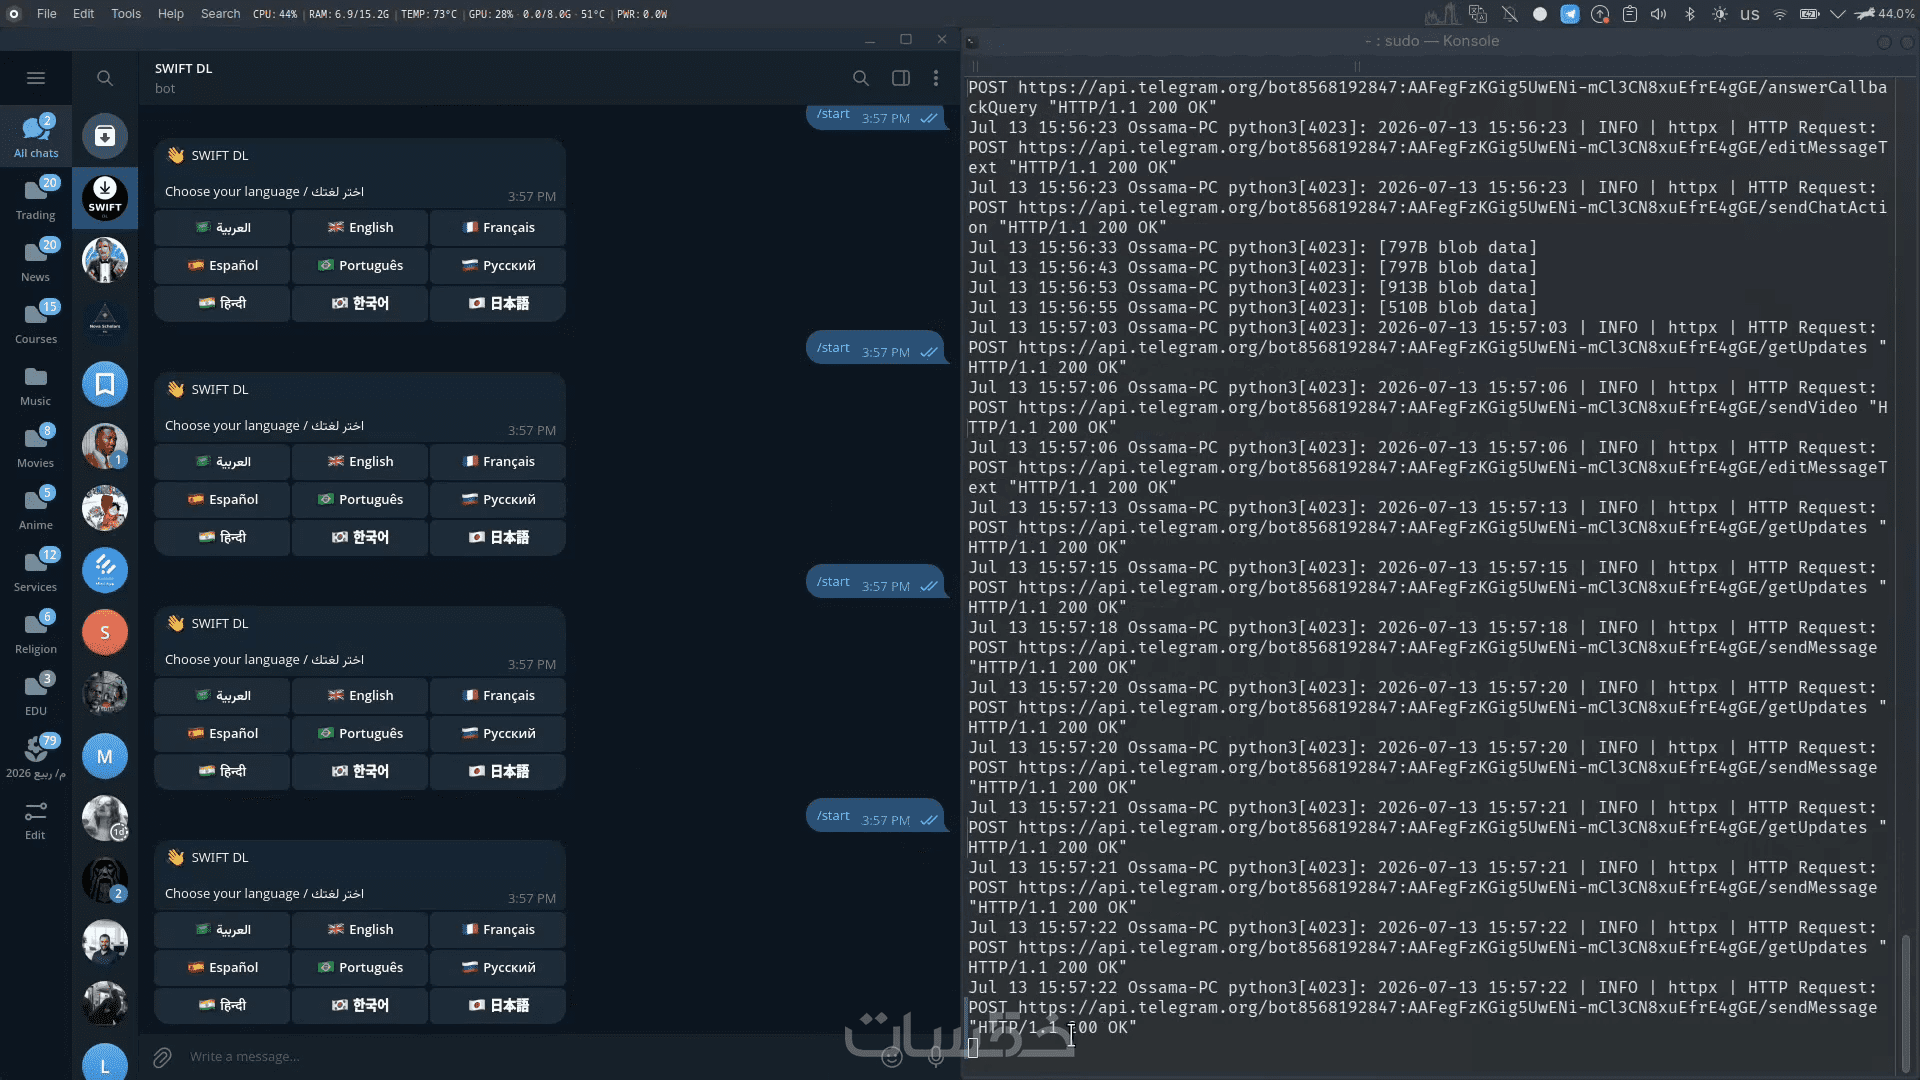Switch the US keyboard layout
This screenshot has width=1920, height=1080.
click(1750, 14)
